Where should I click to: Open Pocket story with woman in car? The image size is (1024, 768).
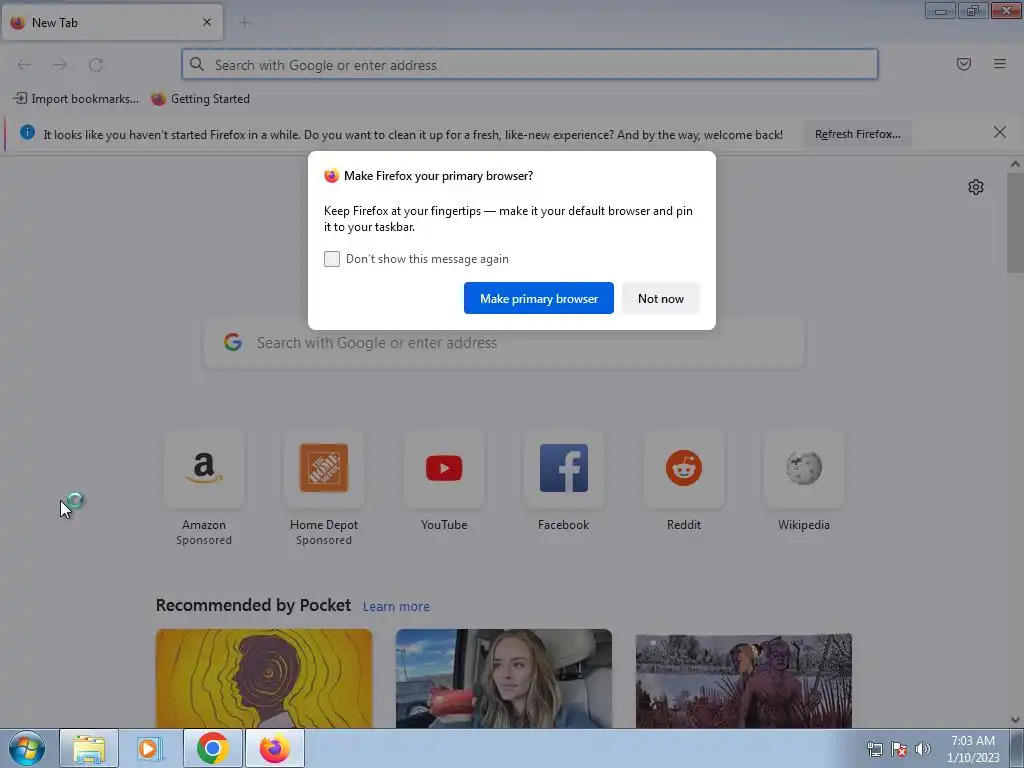[x=504, y=679]
